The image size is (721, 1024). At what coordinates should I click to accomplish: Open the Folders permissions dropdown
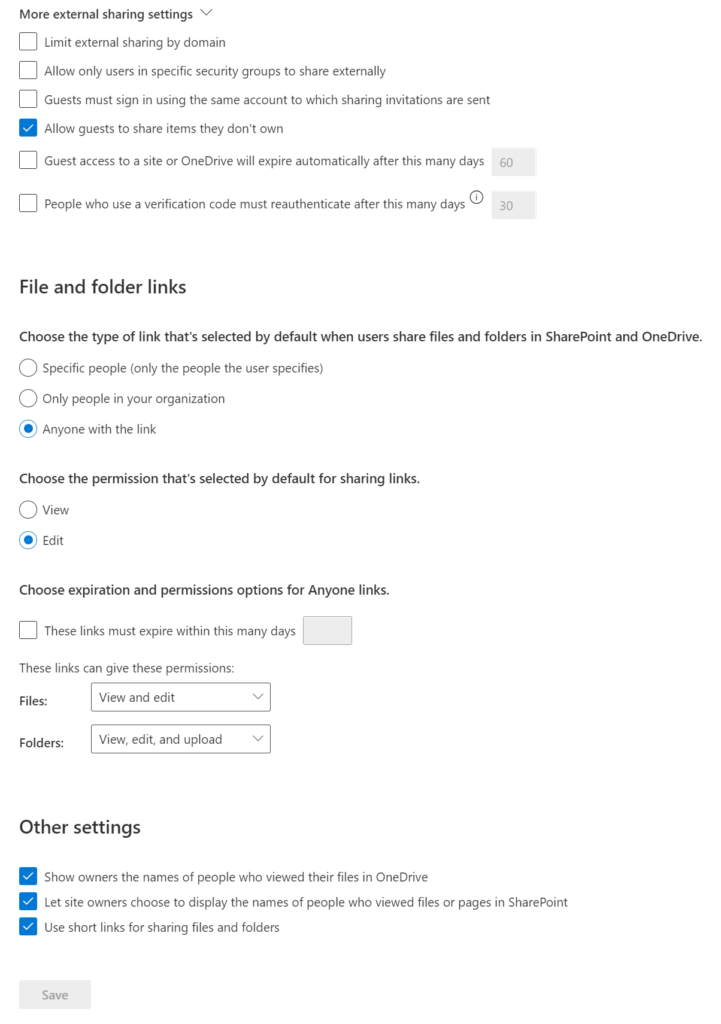pyautogui.click(x=180, y=739)
